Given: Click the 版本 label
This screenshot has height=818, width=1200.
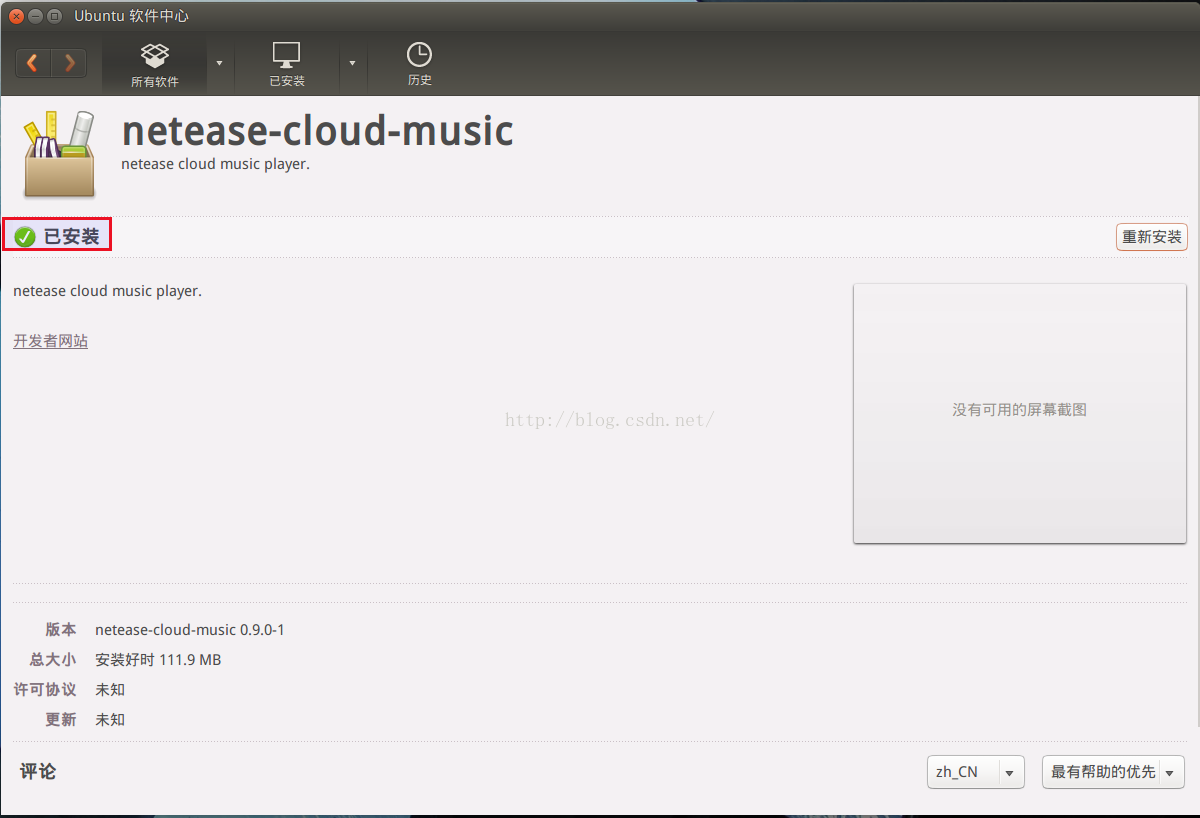Looking at the screenshot, I should coord(60,630).
